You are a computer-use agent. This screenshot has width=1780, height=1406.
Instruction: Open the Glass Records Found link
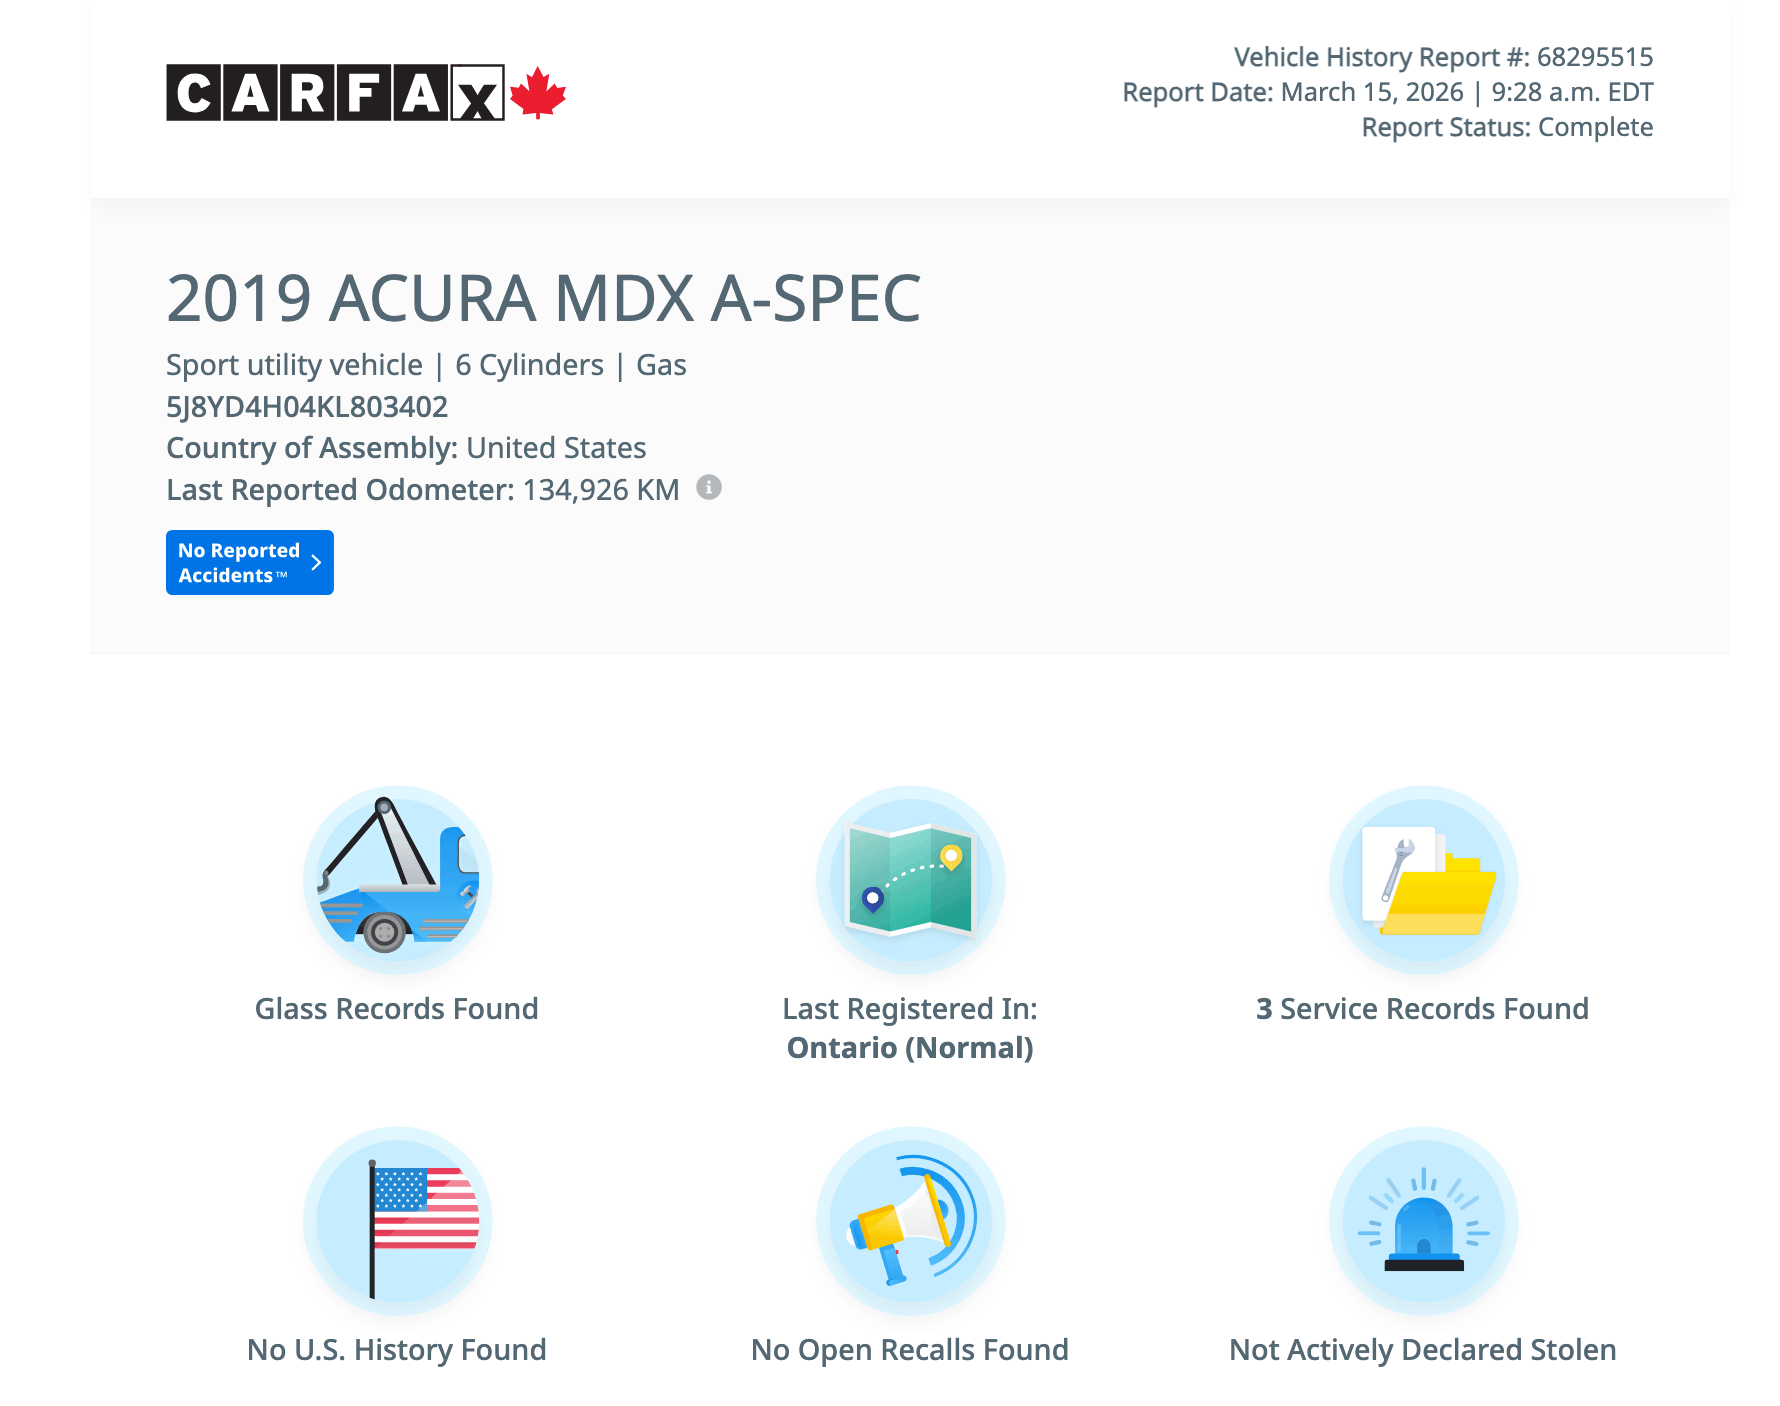[x=397, y=1009]
